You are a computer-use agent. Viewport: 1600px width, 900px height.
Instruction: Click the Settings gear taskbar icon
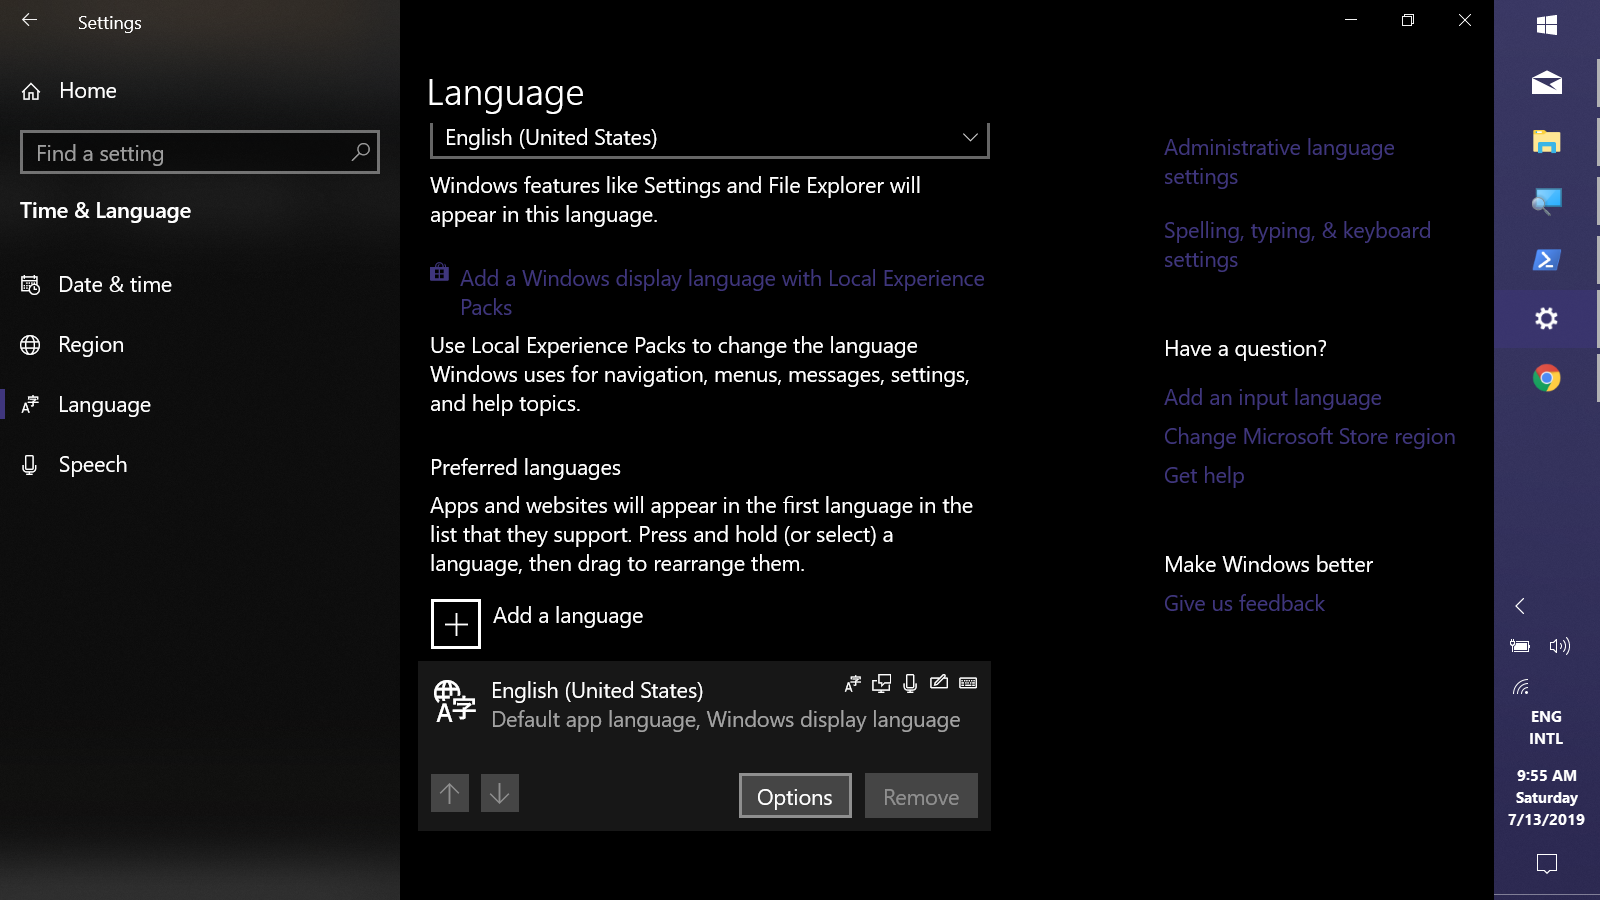point(1546,319)
